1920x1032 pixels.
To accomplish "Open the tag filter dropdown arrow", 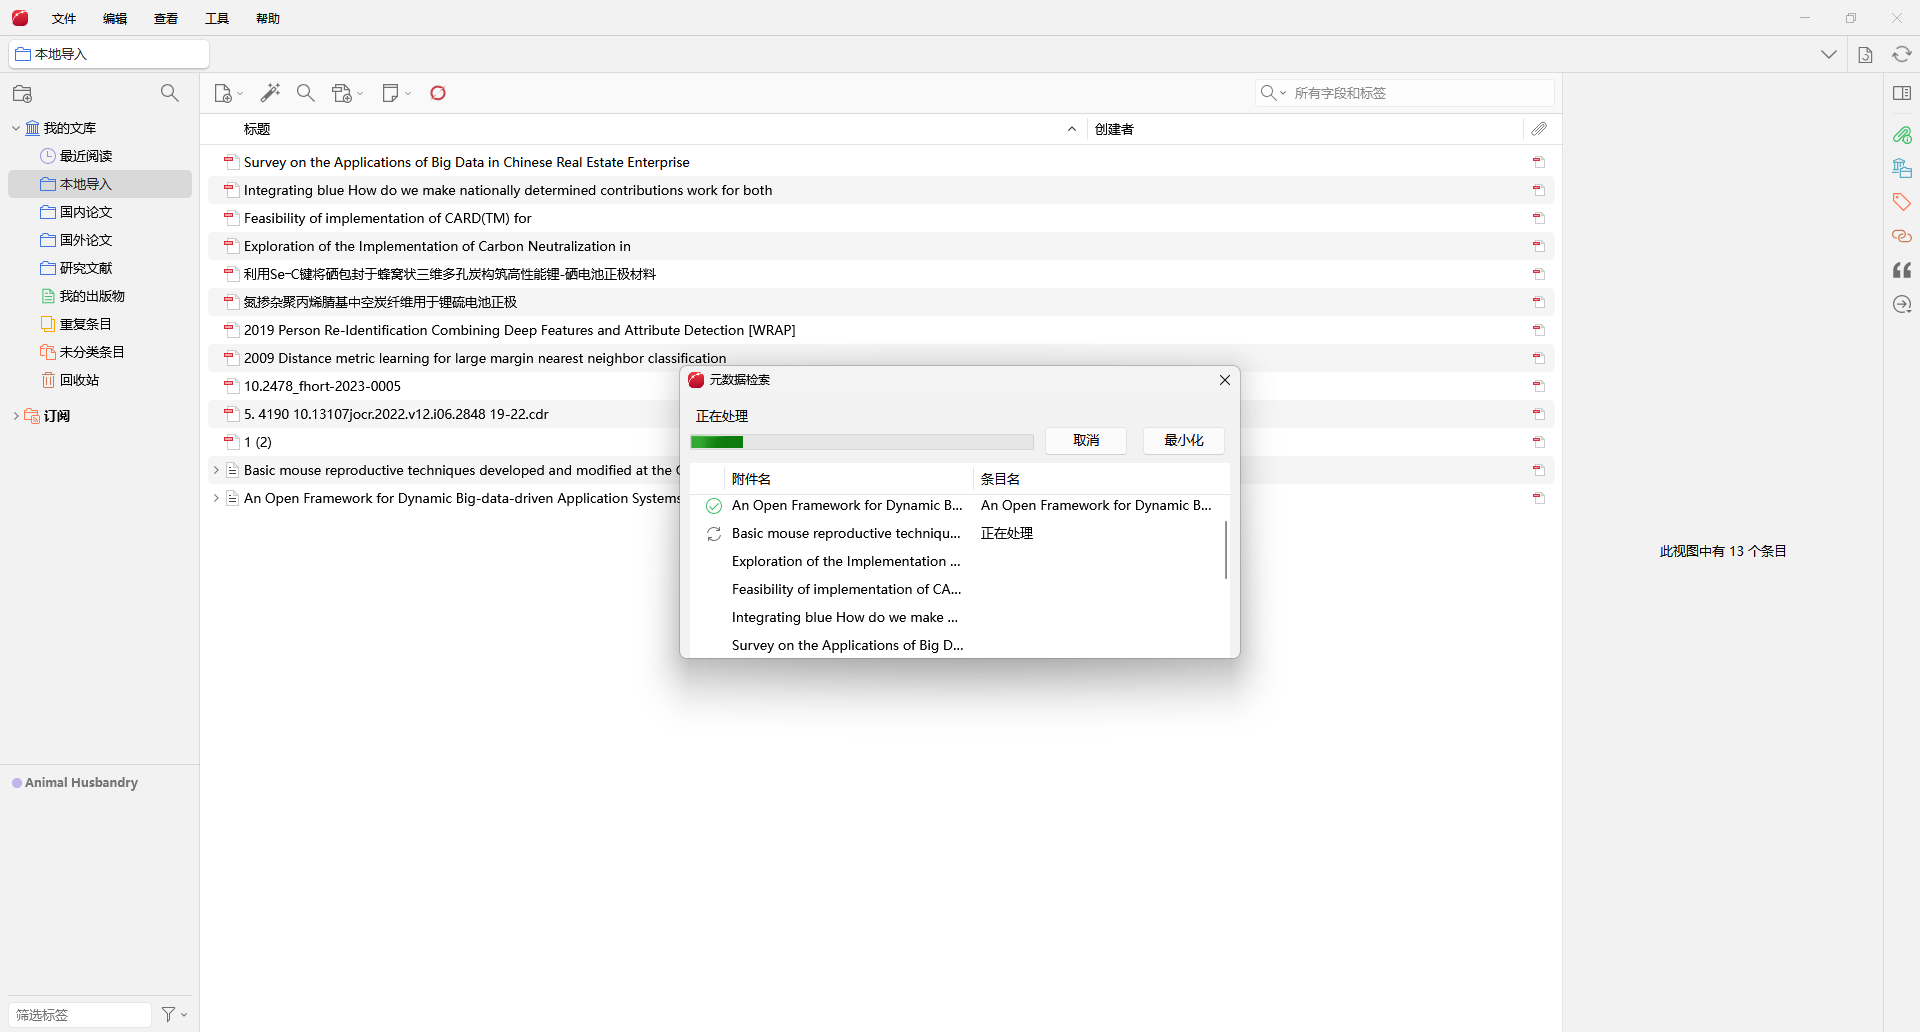I will (175, 1014).
